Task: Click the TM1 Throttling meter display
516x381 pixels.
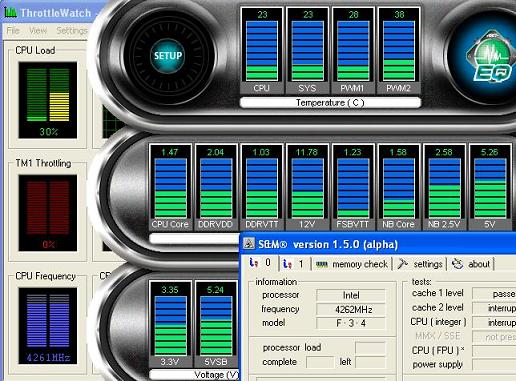Action: pos(48,213)
